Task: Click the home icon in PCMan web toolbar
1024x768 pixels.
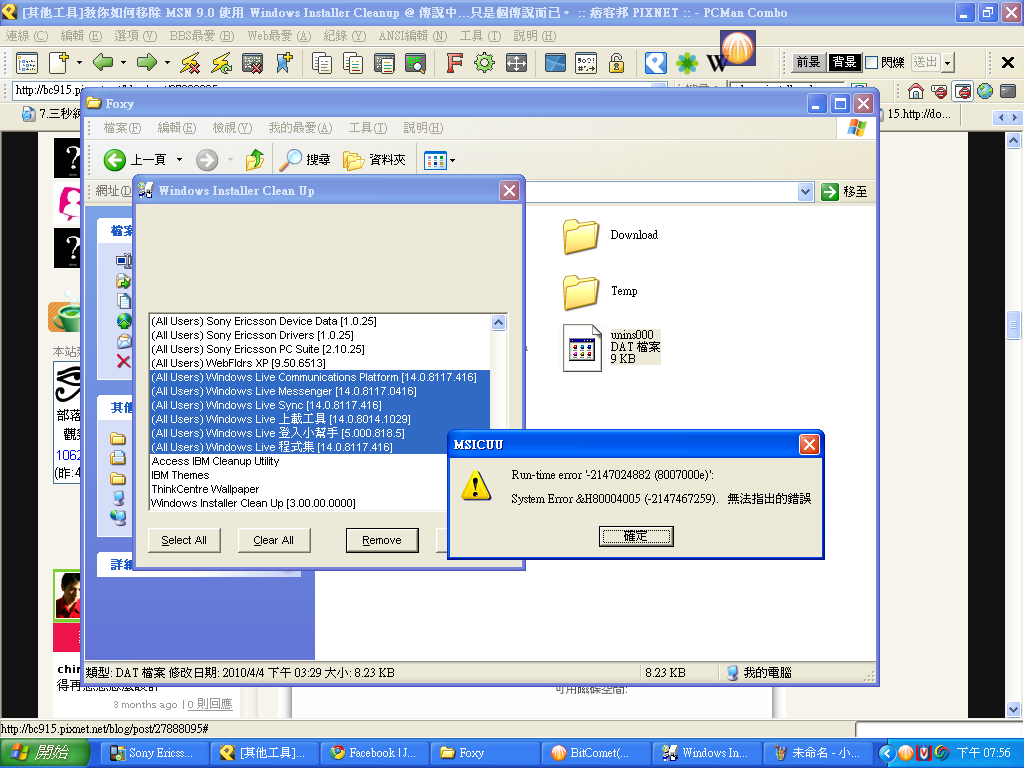Action: 916,91
